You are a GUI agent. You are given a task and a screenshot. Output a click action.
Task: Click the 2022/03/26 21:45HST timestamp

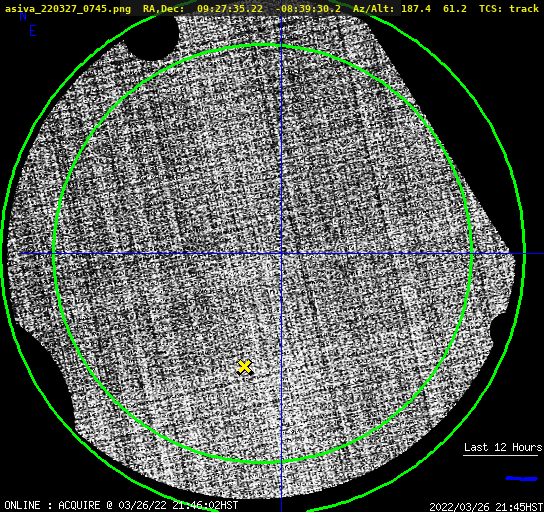(x=486, y=506)
